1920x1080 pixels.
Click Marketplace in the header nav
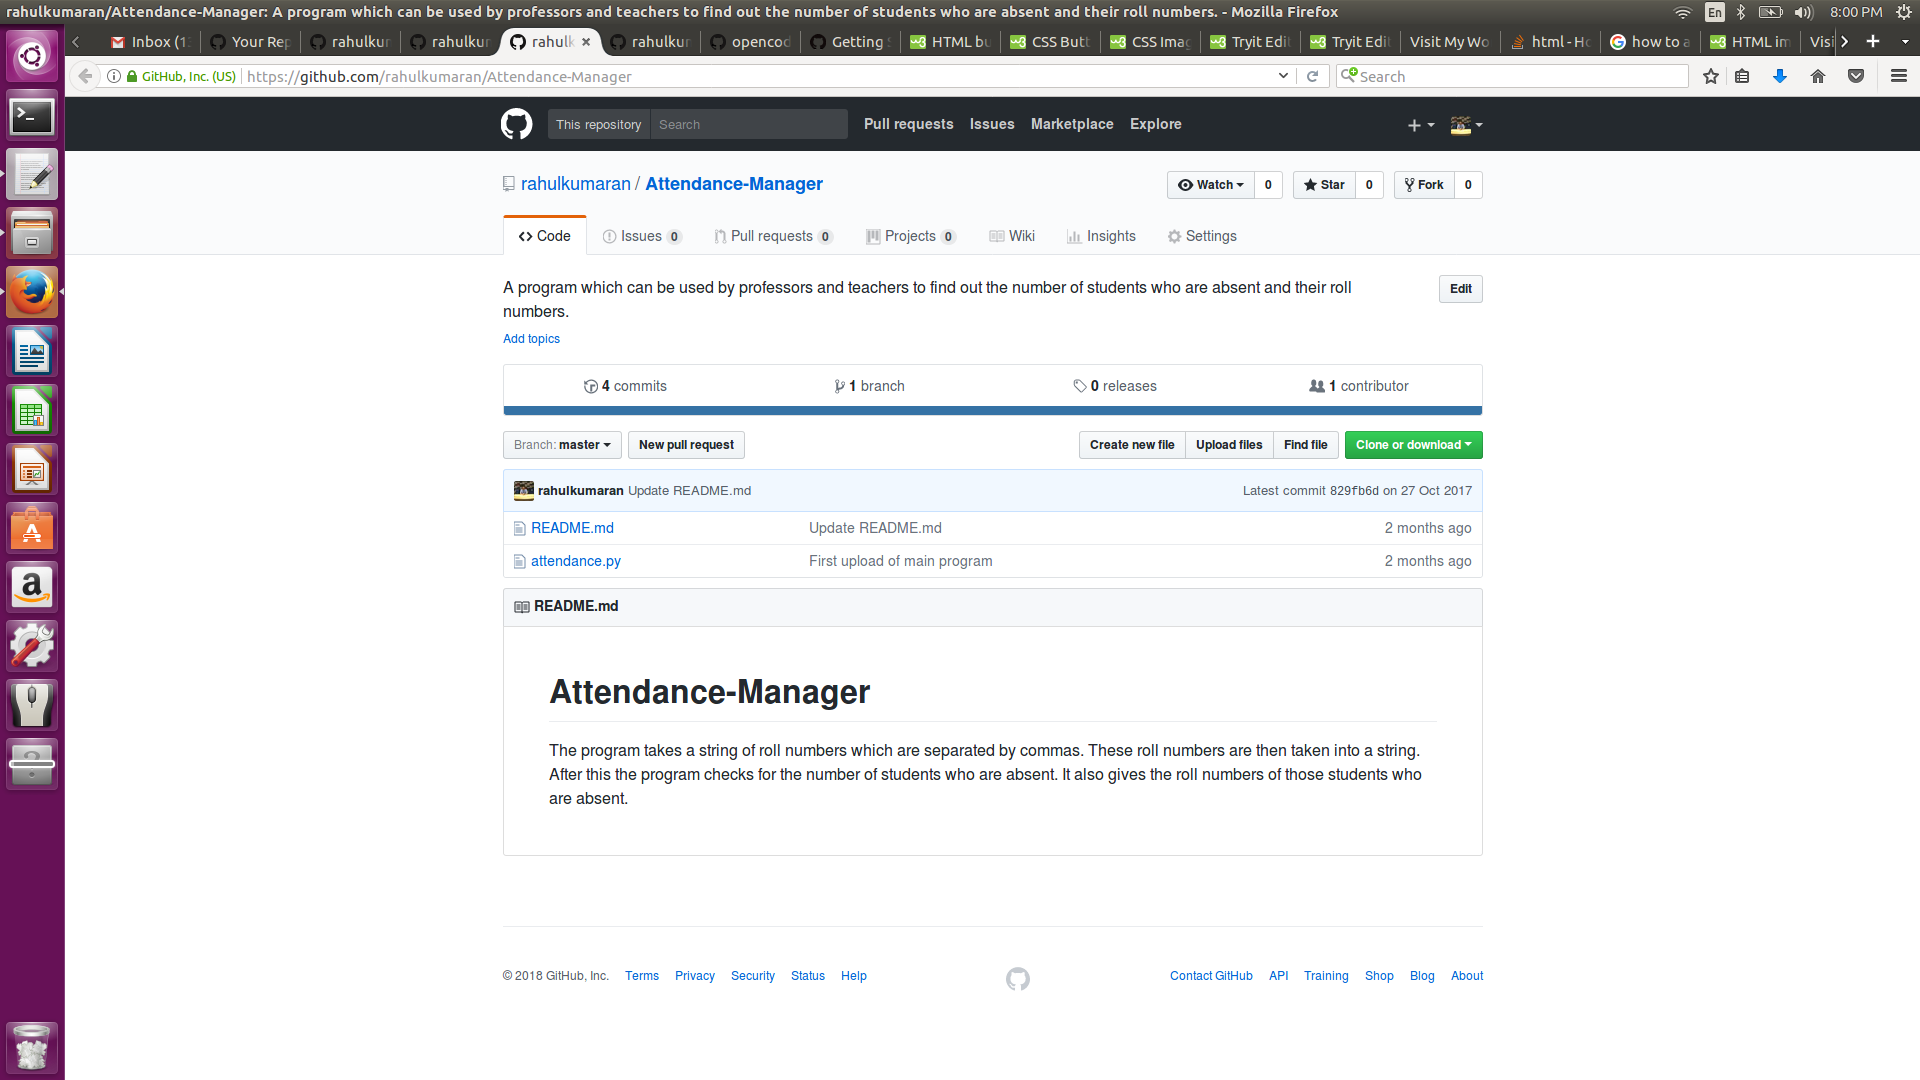1072,124
